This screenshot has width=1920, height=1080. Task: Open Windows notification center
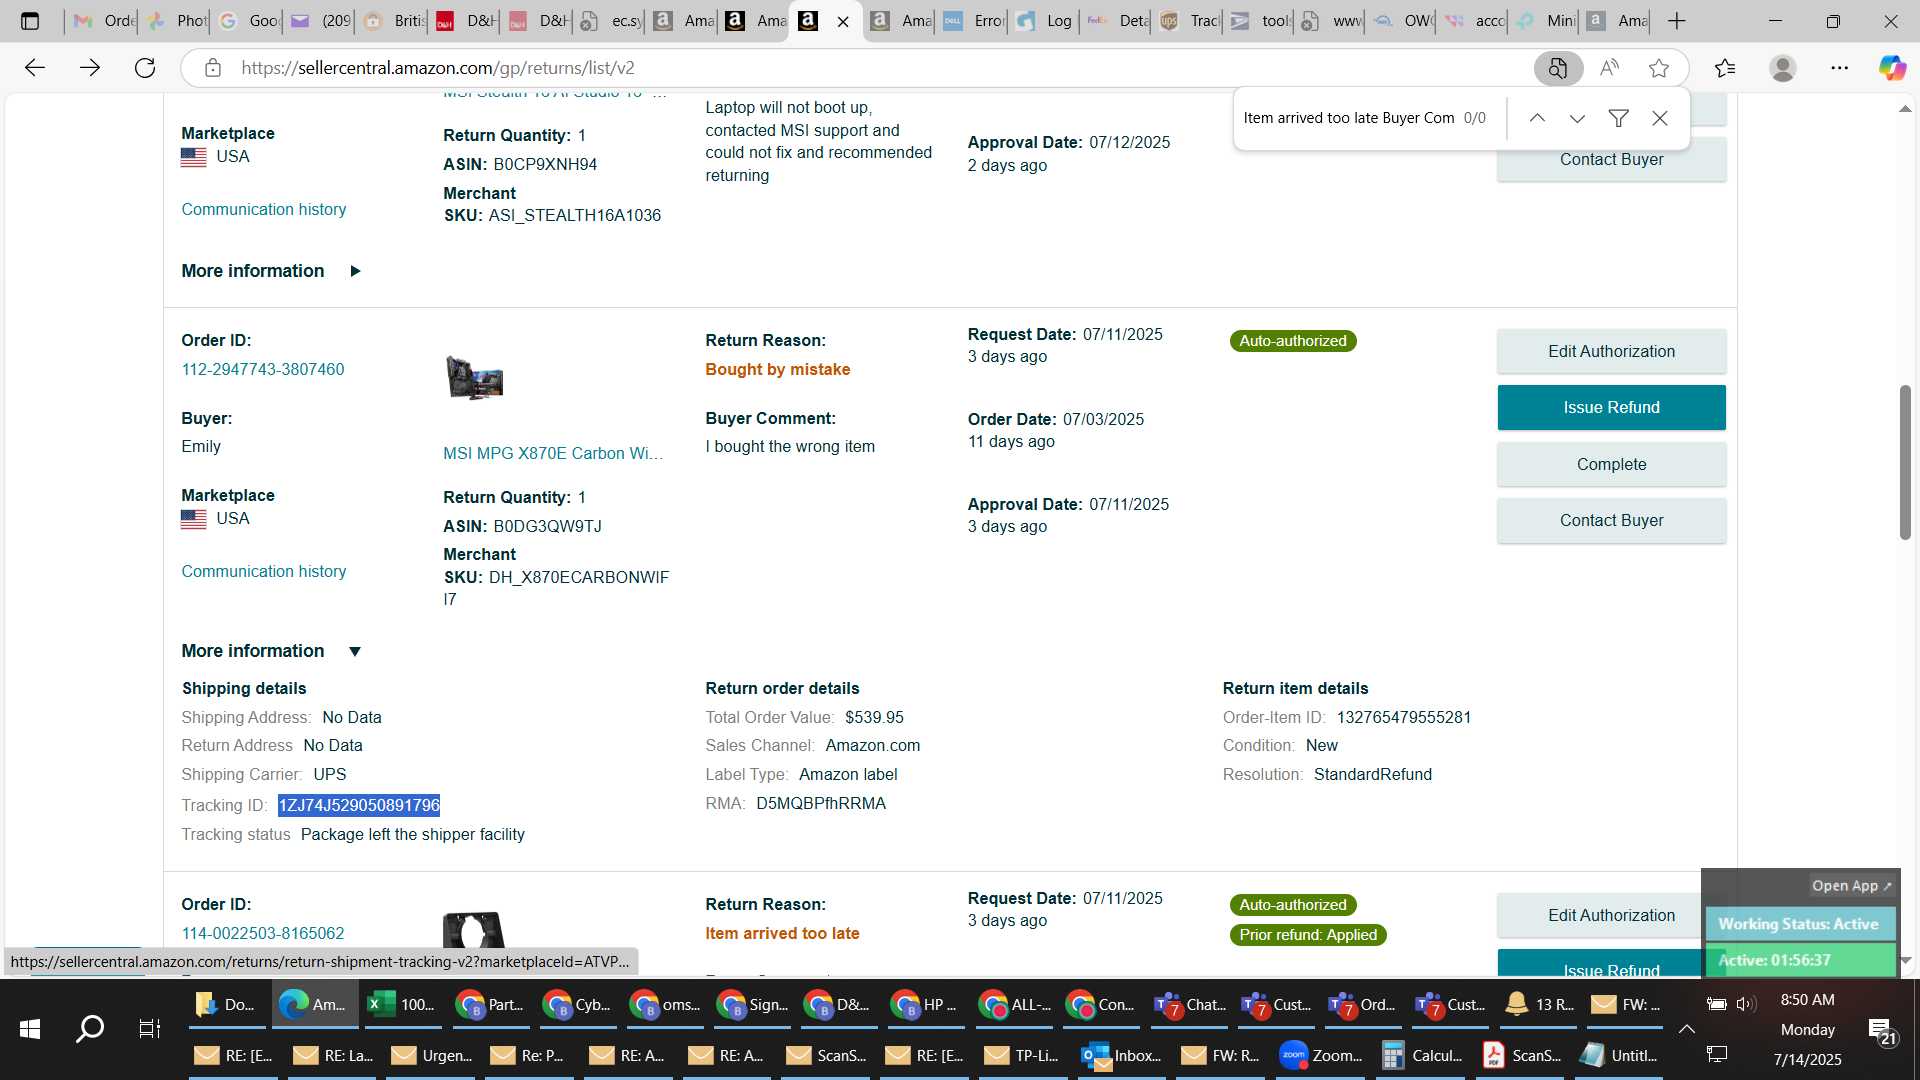point(1881,1030)
